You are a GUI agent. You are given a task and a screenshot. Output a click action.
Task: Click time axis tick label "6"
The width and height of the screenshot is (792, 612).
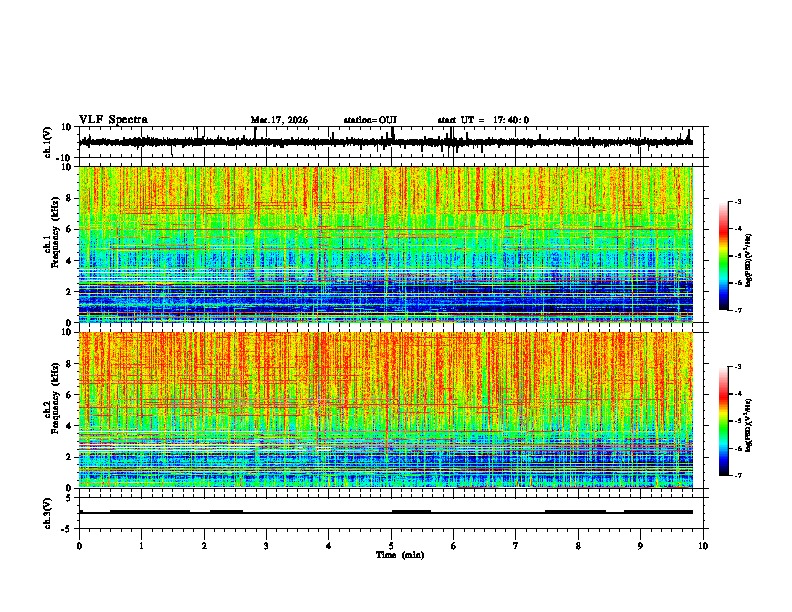pos(453,545)
